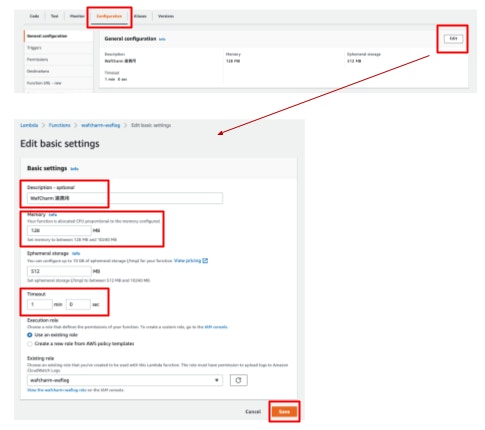Screen dimensions: 485x430
Task: Save the basic settings
Action: pyautogui.click(x=284, y=412)
